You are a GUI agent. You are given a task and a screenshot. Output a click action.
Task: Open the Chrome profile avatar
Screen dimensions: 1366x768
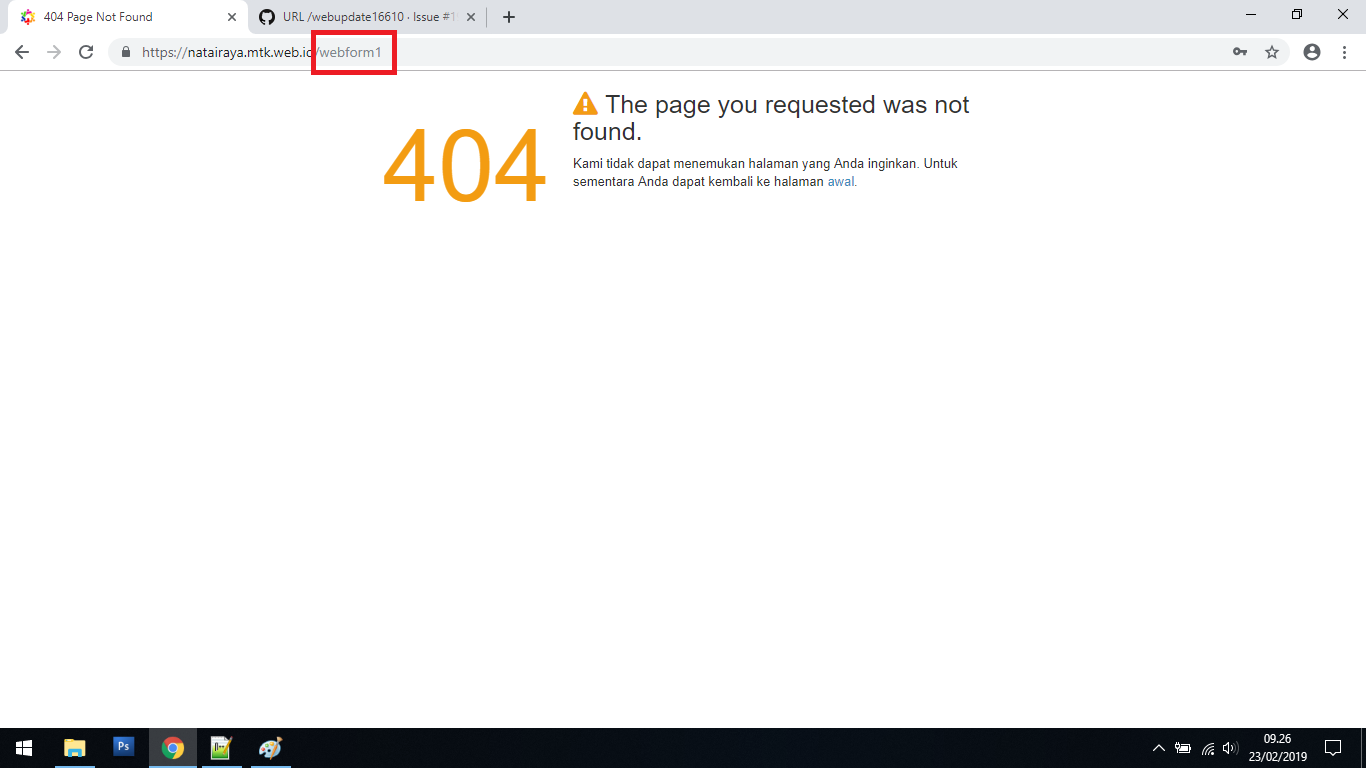tap(1310, 51)
